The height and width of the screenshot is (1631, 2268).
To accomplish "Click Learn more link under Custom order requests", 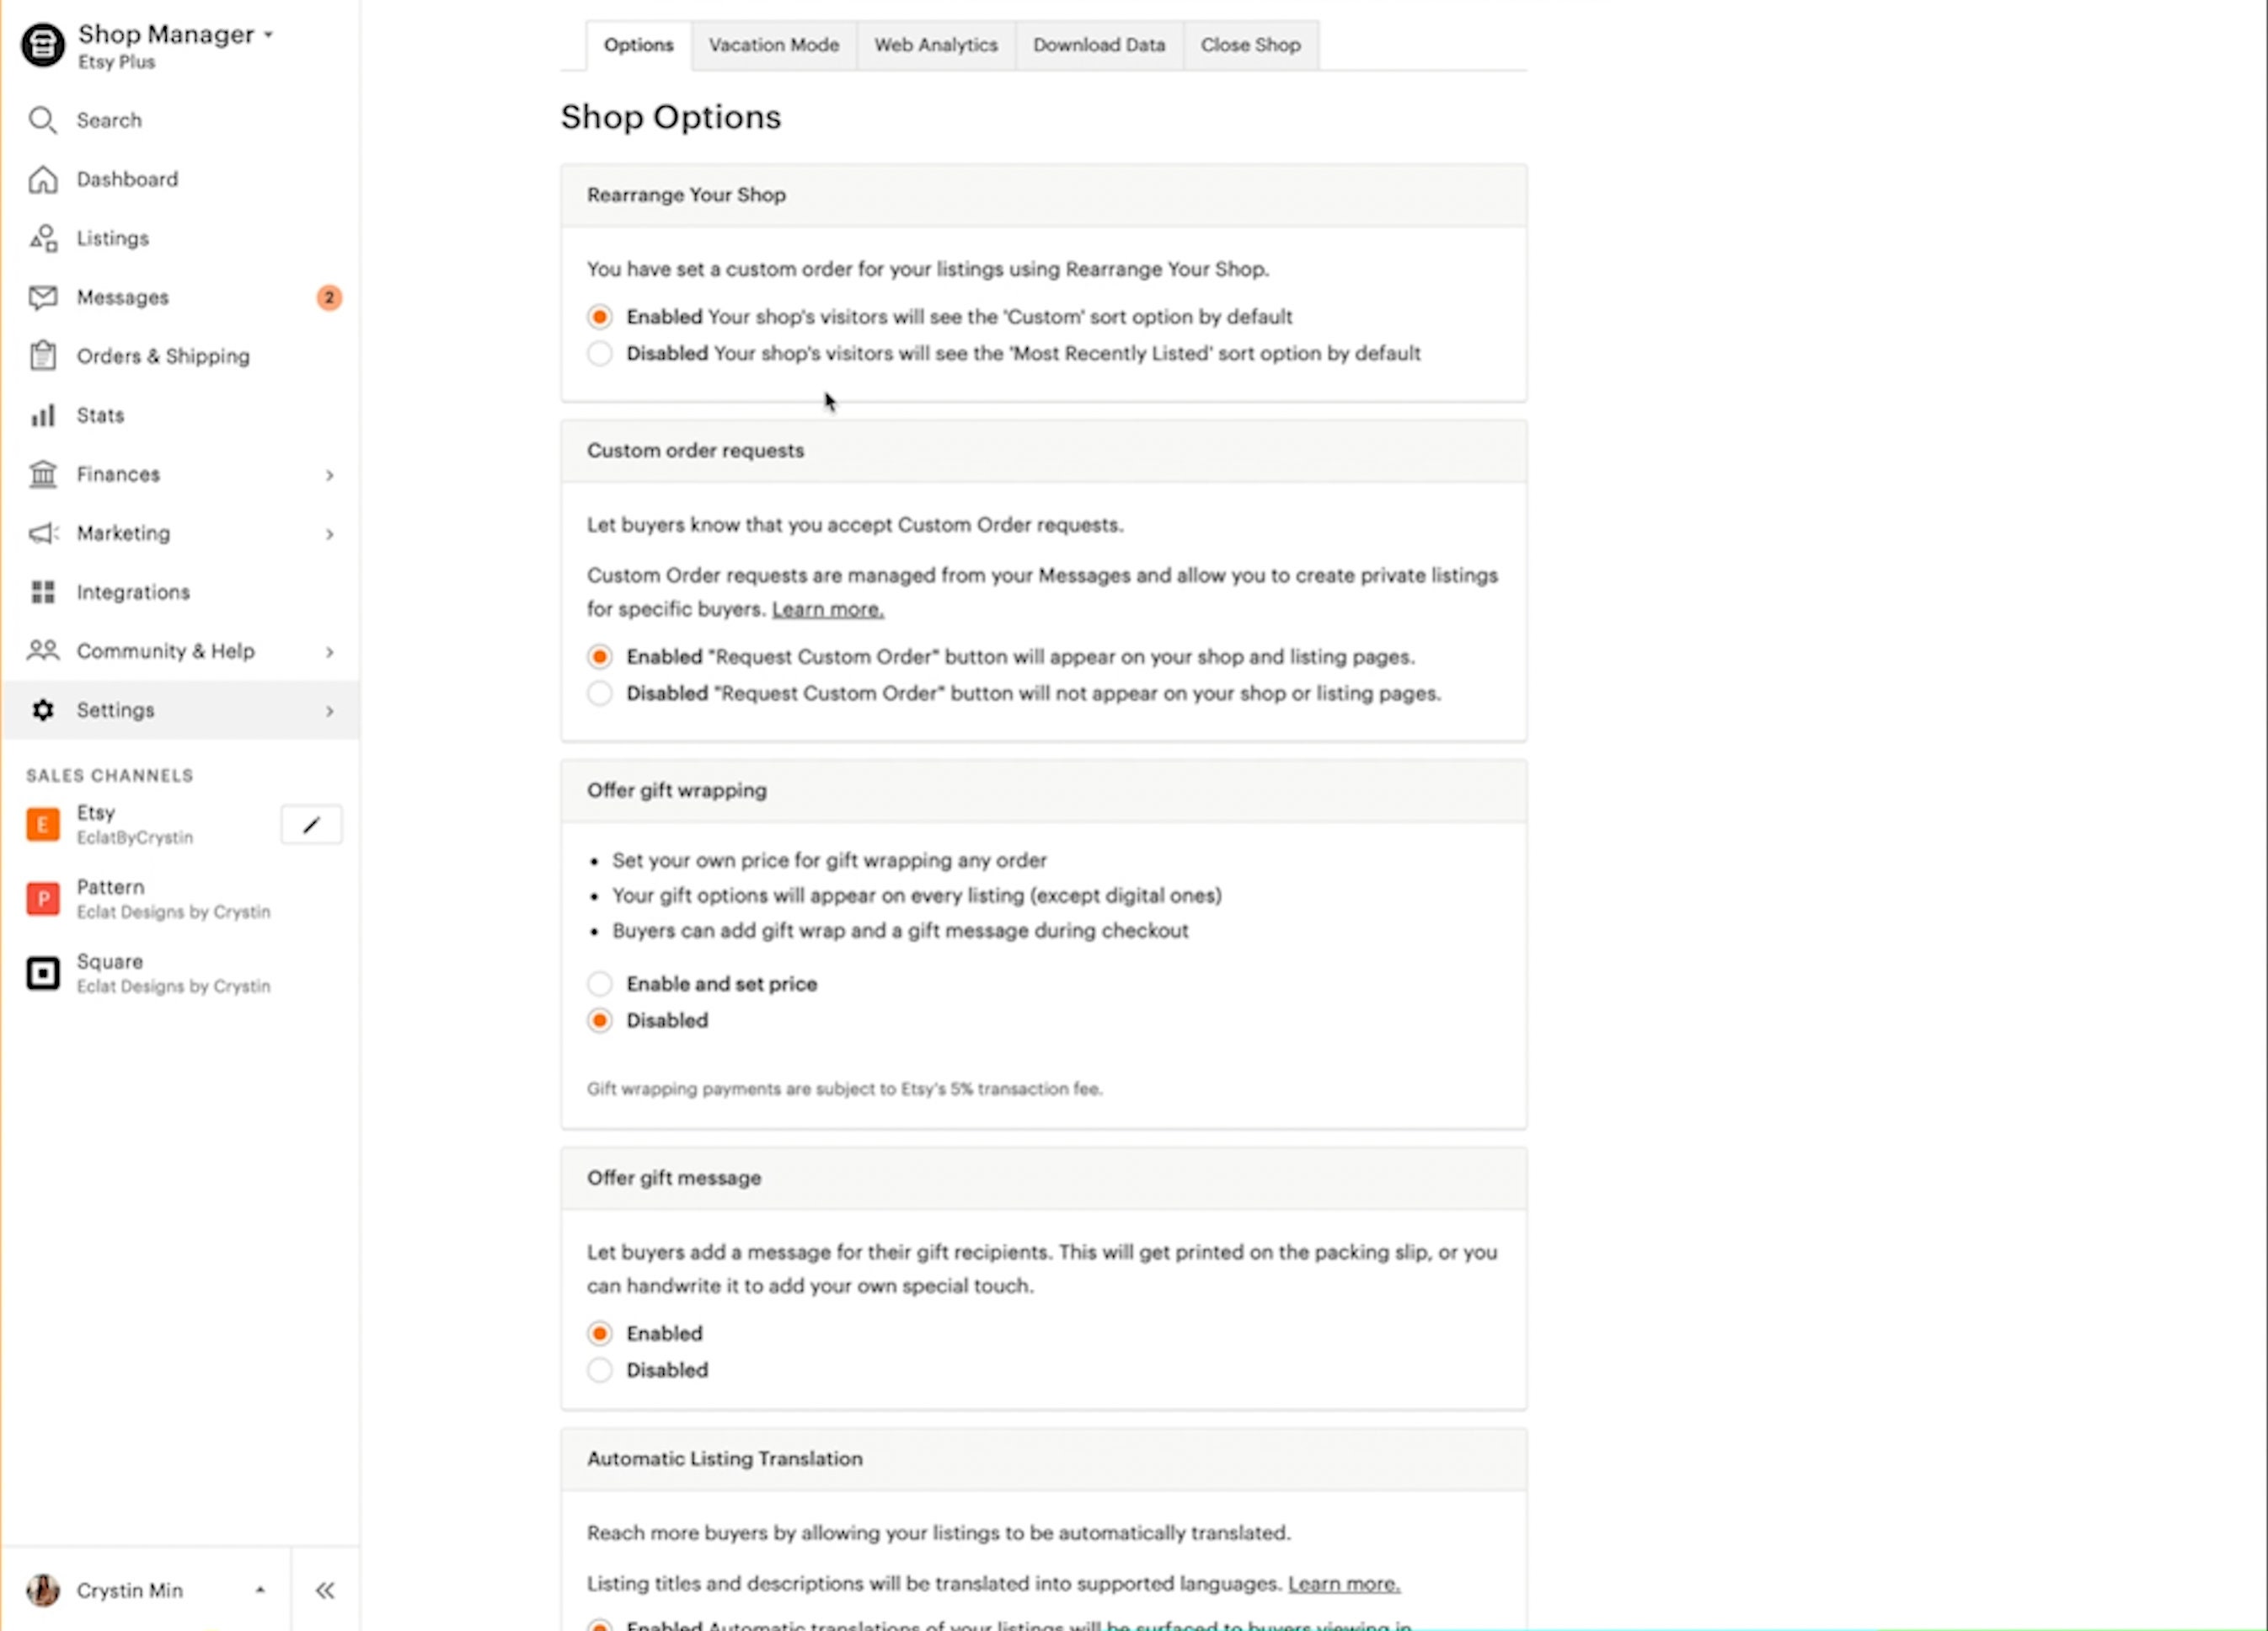I will [x=827, y=609].
